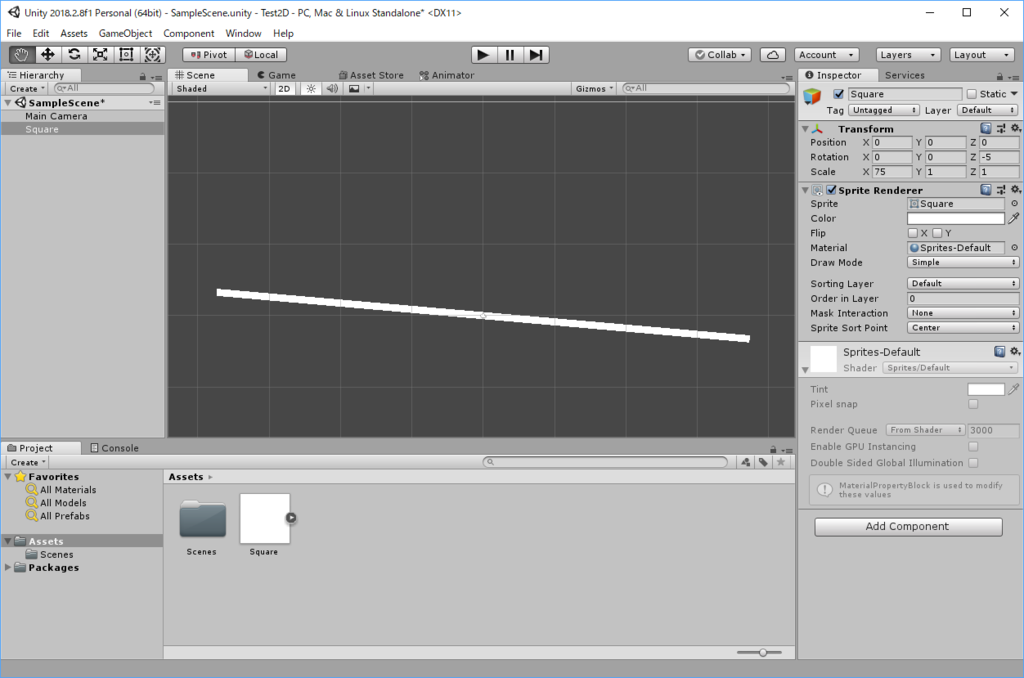Lock the Inspector panel
The image size is (1024, 678).
(x=999, y=76)
